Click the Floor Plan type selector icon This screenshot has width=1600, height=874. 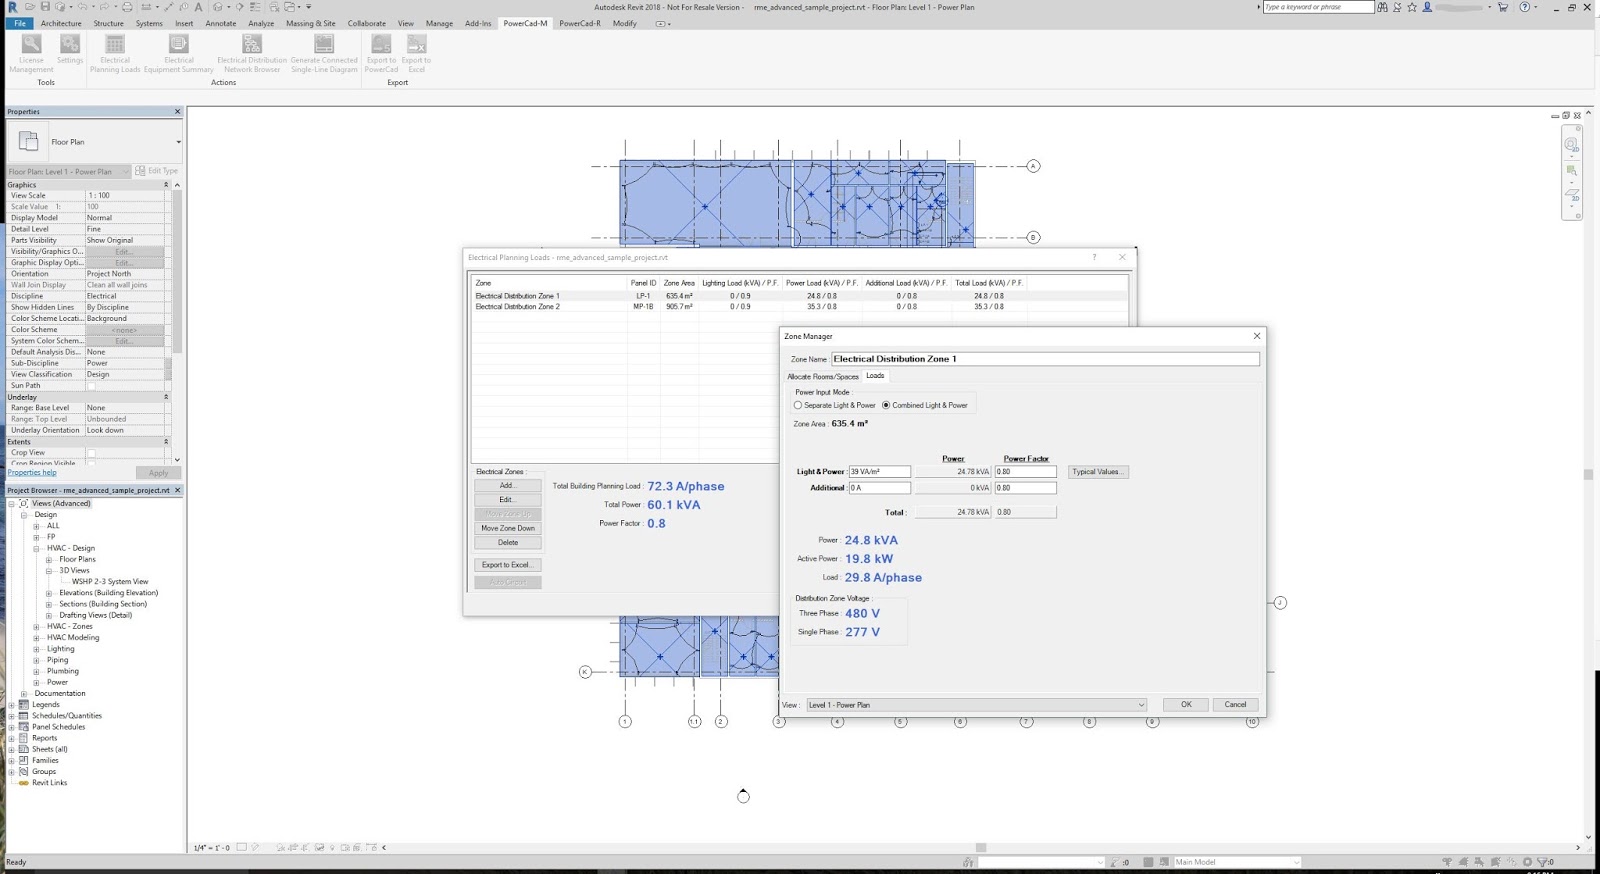[x=28, y=141]
